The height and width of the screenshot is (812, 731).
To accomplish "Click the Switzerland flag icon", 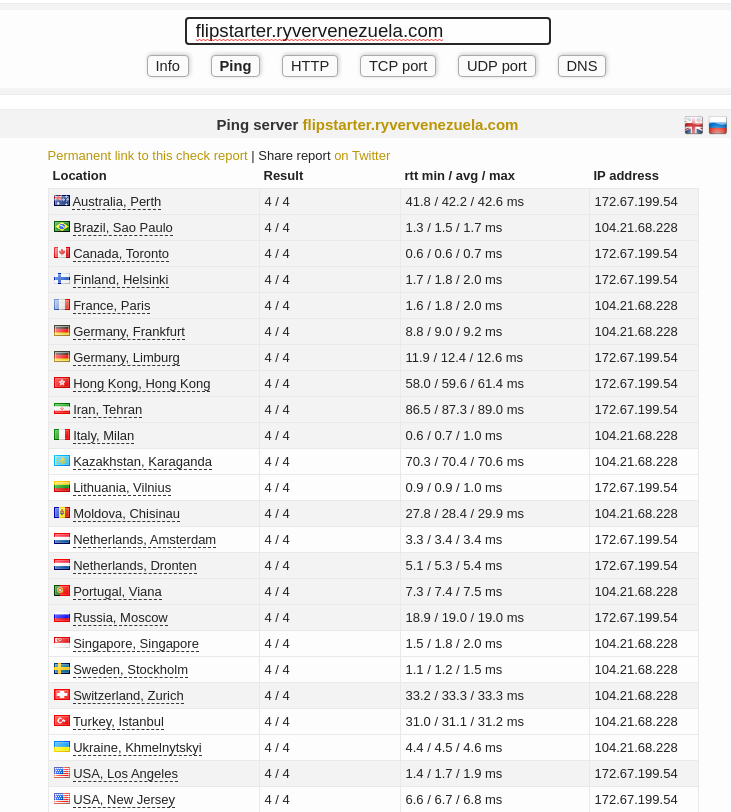I will pyautogui.click(x=62, y=694).
